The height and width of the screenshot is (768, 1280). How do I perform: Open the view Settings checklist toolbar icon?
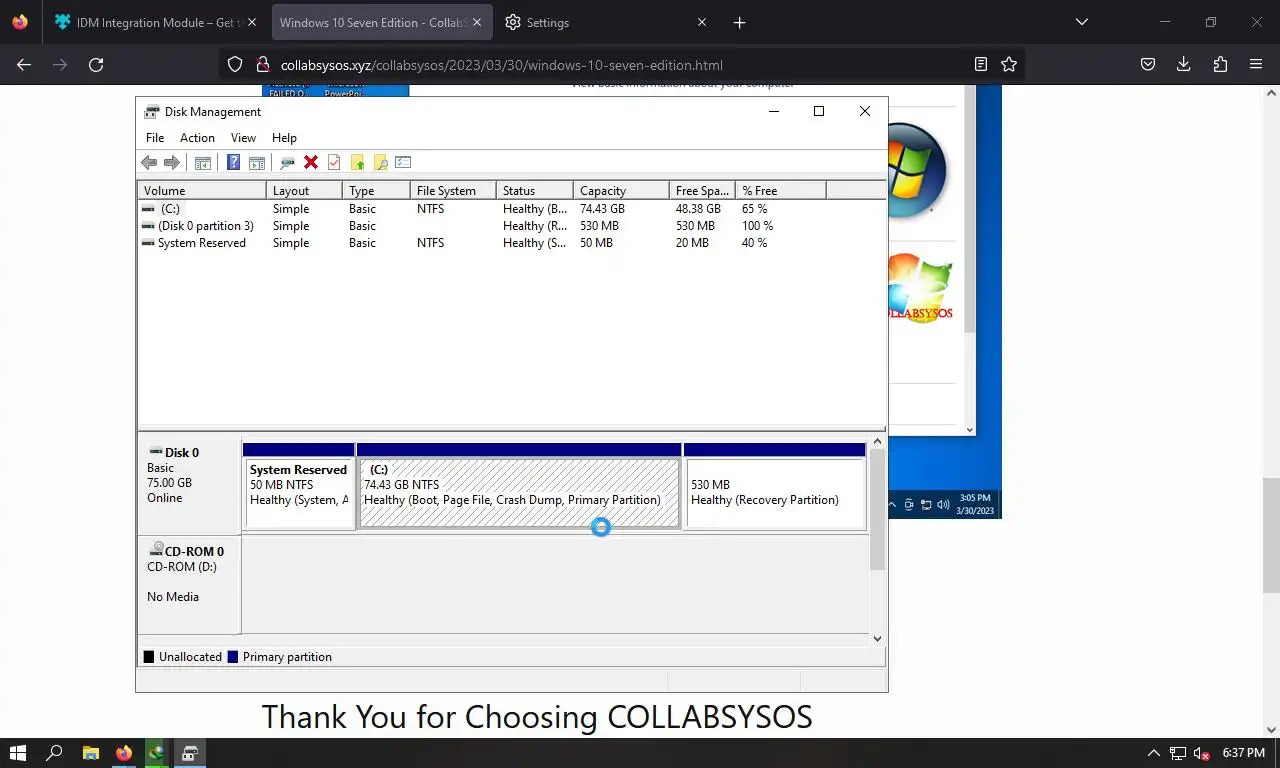tap(403, 162)
